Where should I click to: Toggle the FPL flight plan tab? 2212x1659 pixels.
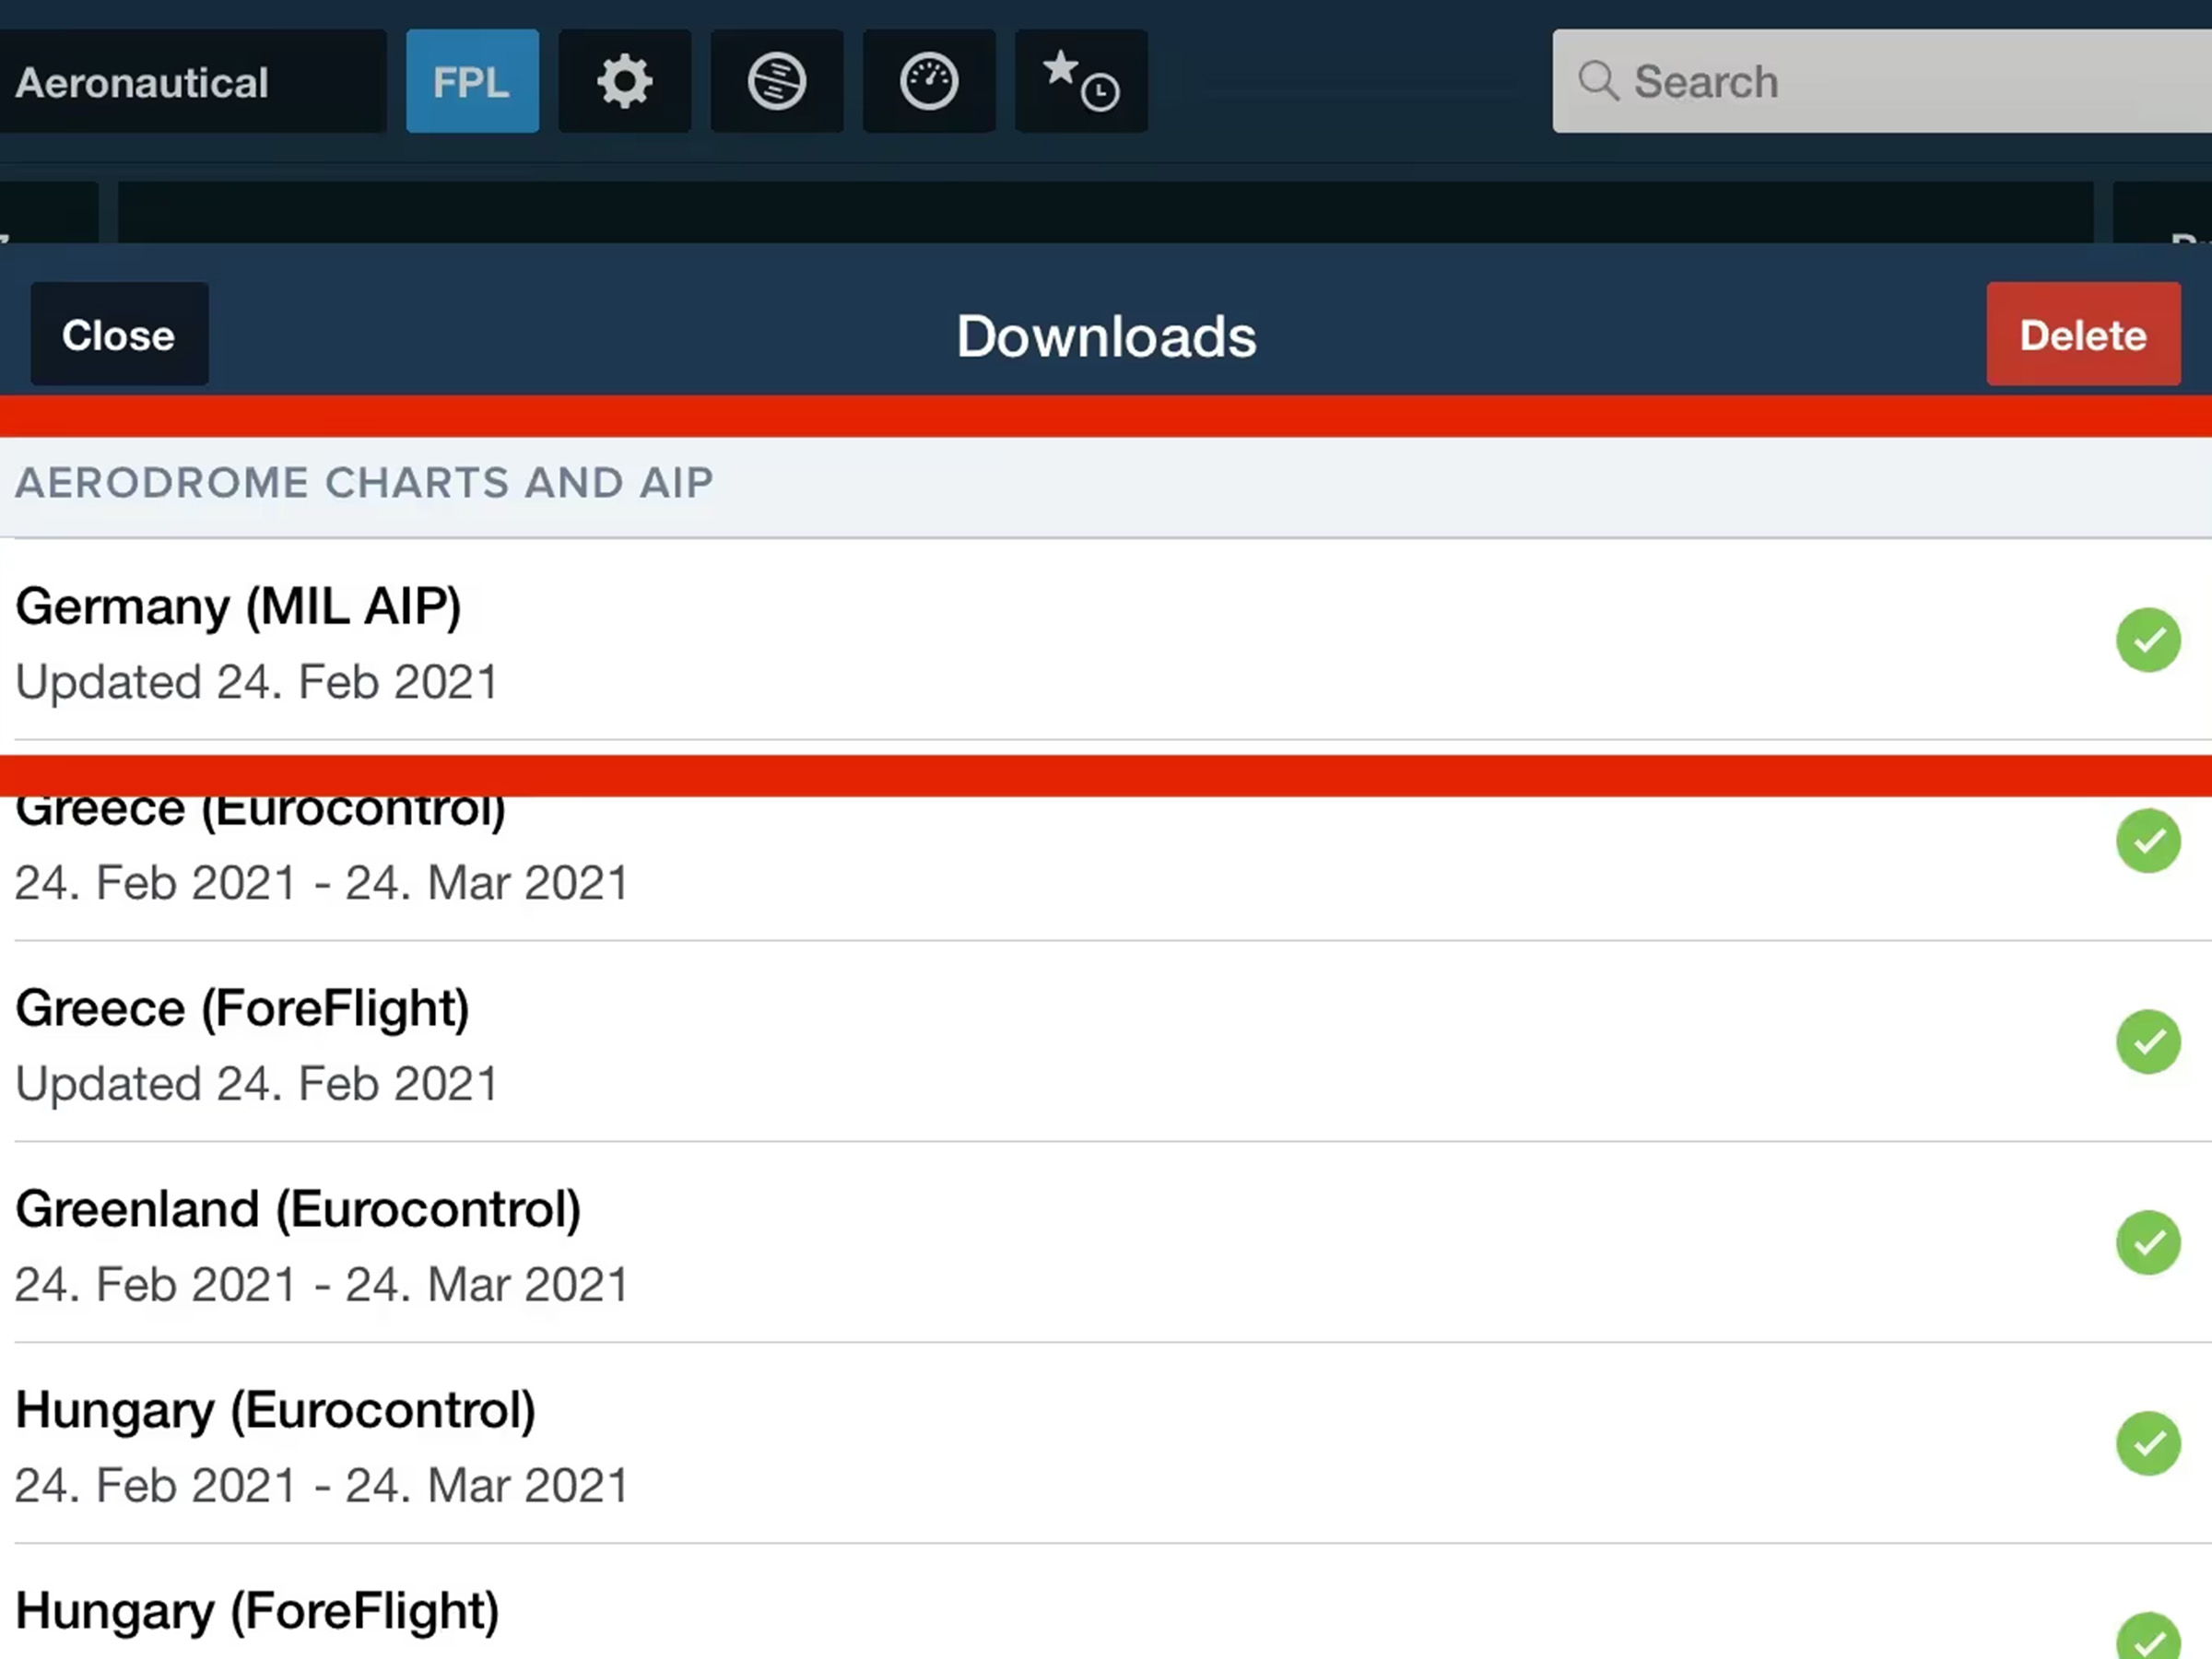click(x=472, y=81)
